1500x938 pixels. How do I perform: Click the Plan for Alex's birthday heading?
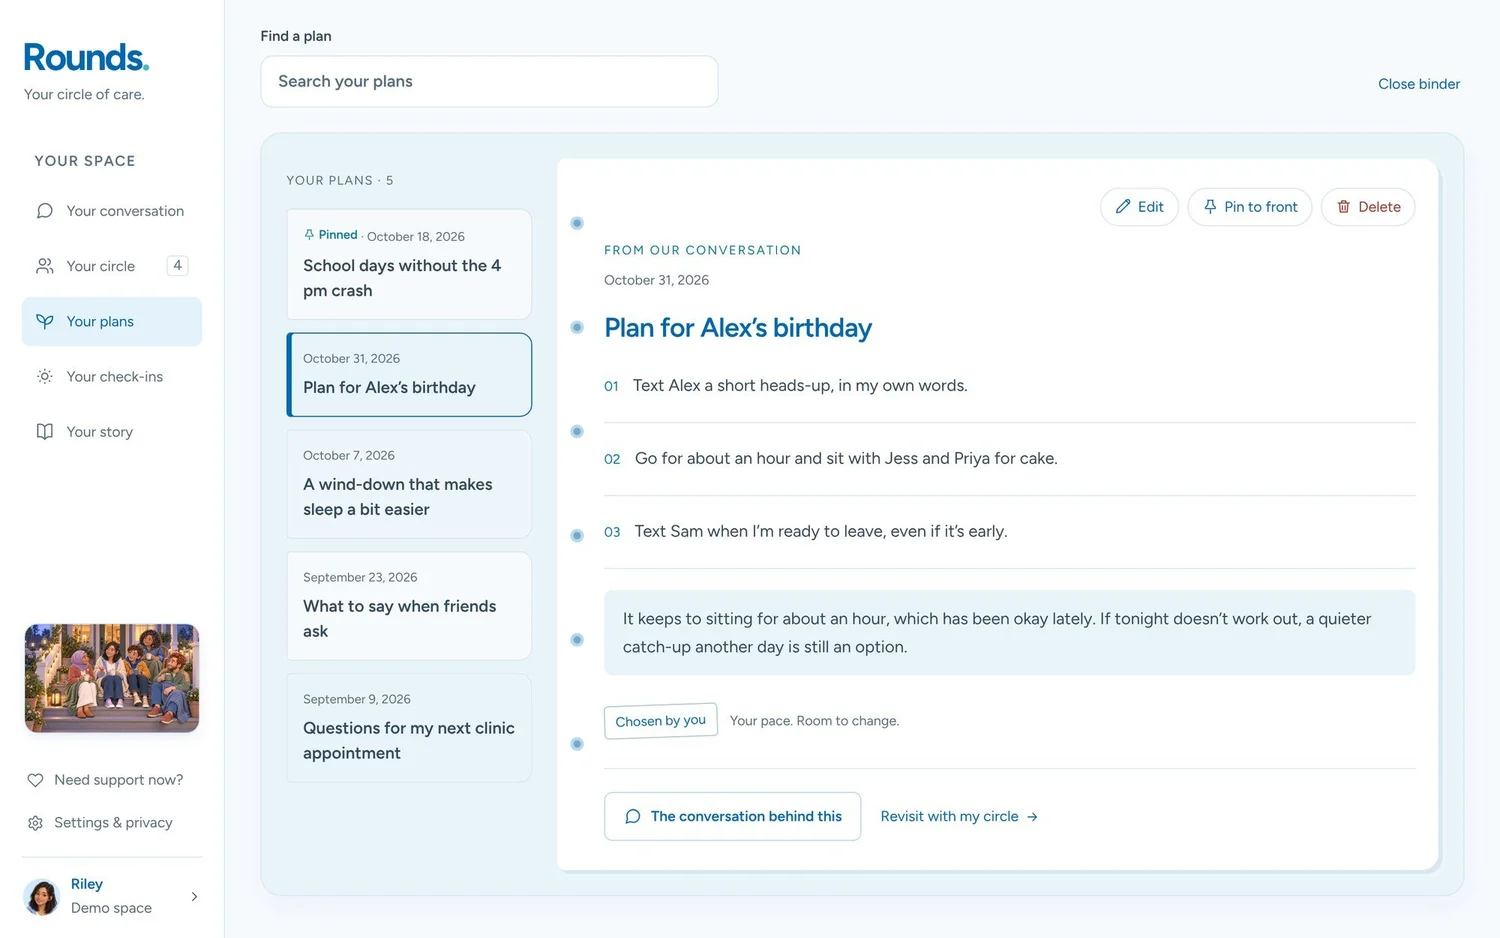click(x=738, y=328)
